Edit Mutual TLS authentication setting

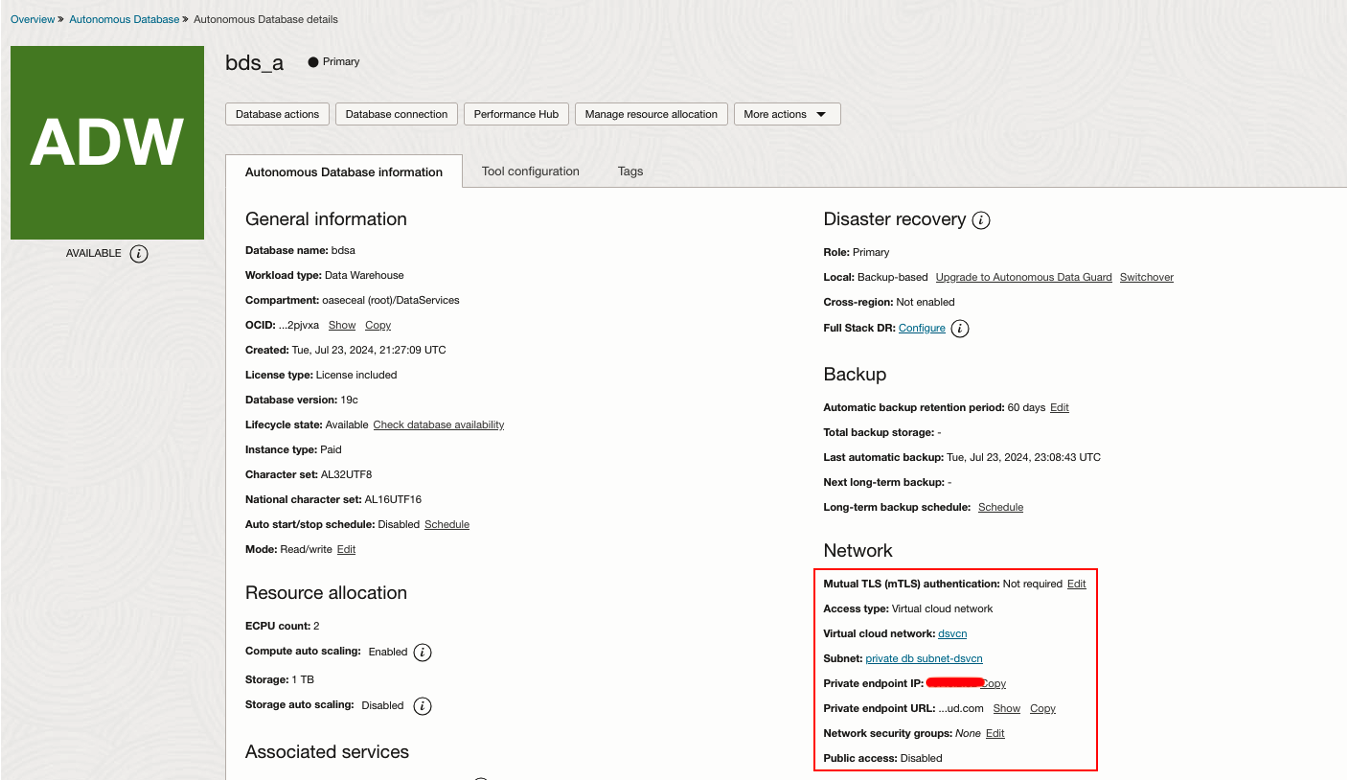pos(1076,583)
